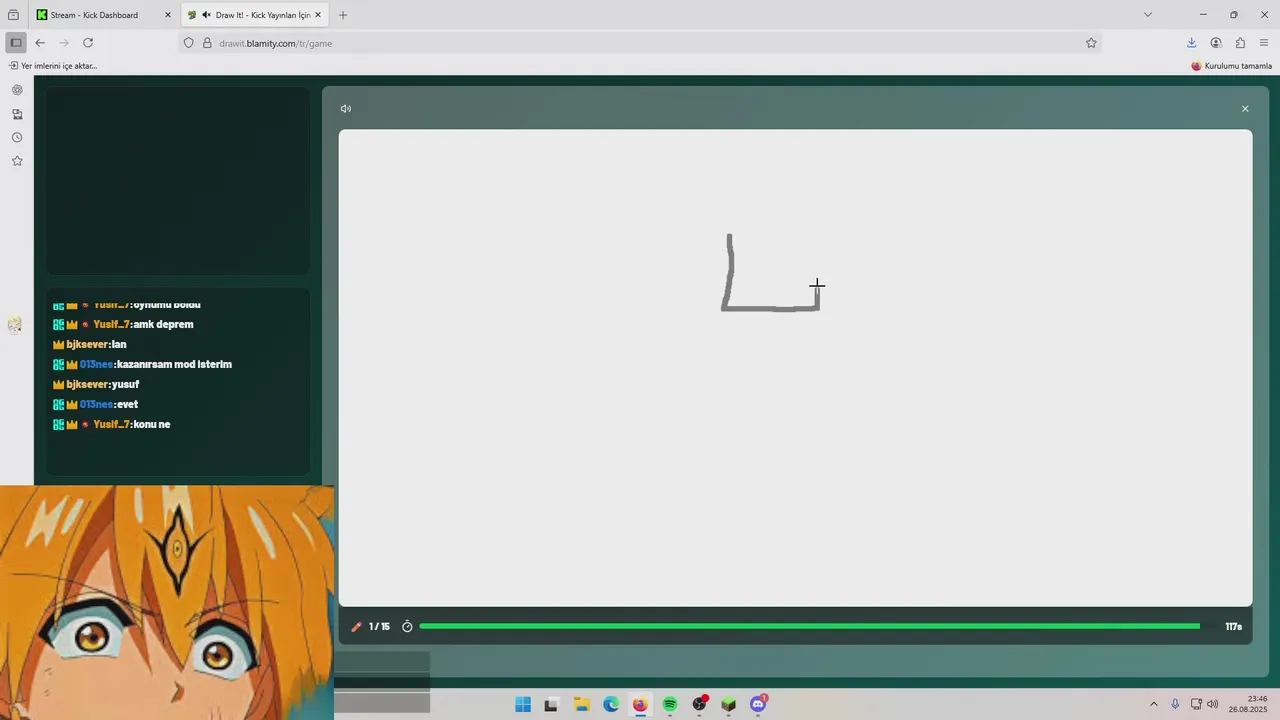Screen dimensions: 1280x720
Task: Open File Explorer from the taskbar
Action: point(581,704)
